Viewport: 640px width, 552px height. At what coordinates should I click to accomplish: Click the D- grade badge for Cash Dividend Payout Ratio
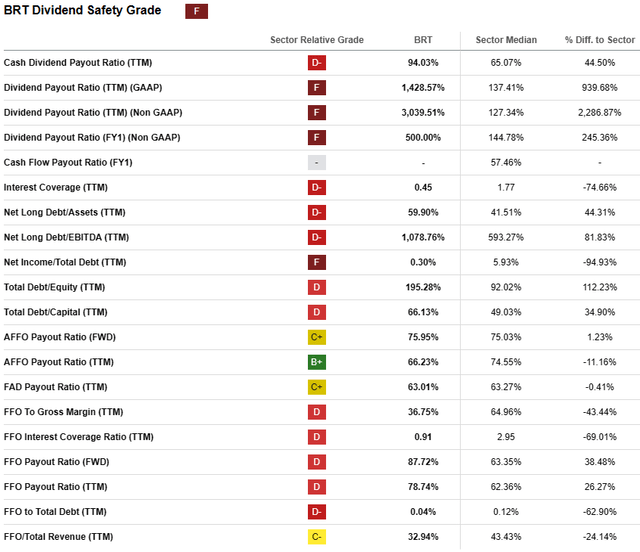[x=317, y=63]
